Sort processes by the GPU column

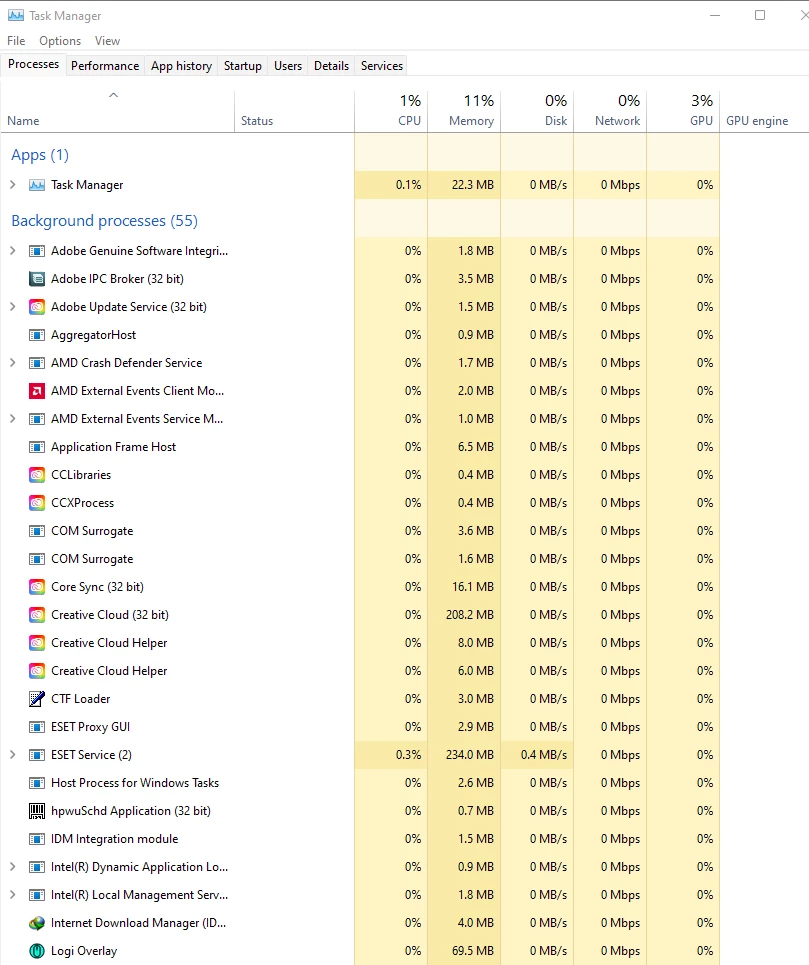coord(683,111)
